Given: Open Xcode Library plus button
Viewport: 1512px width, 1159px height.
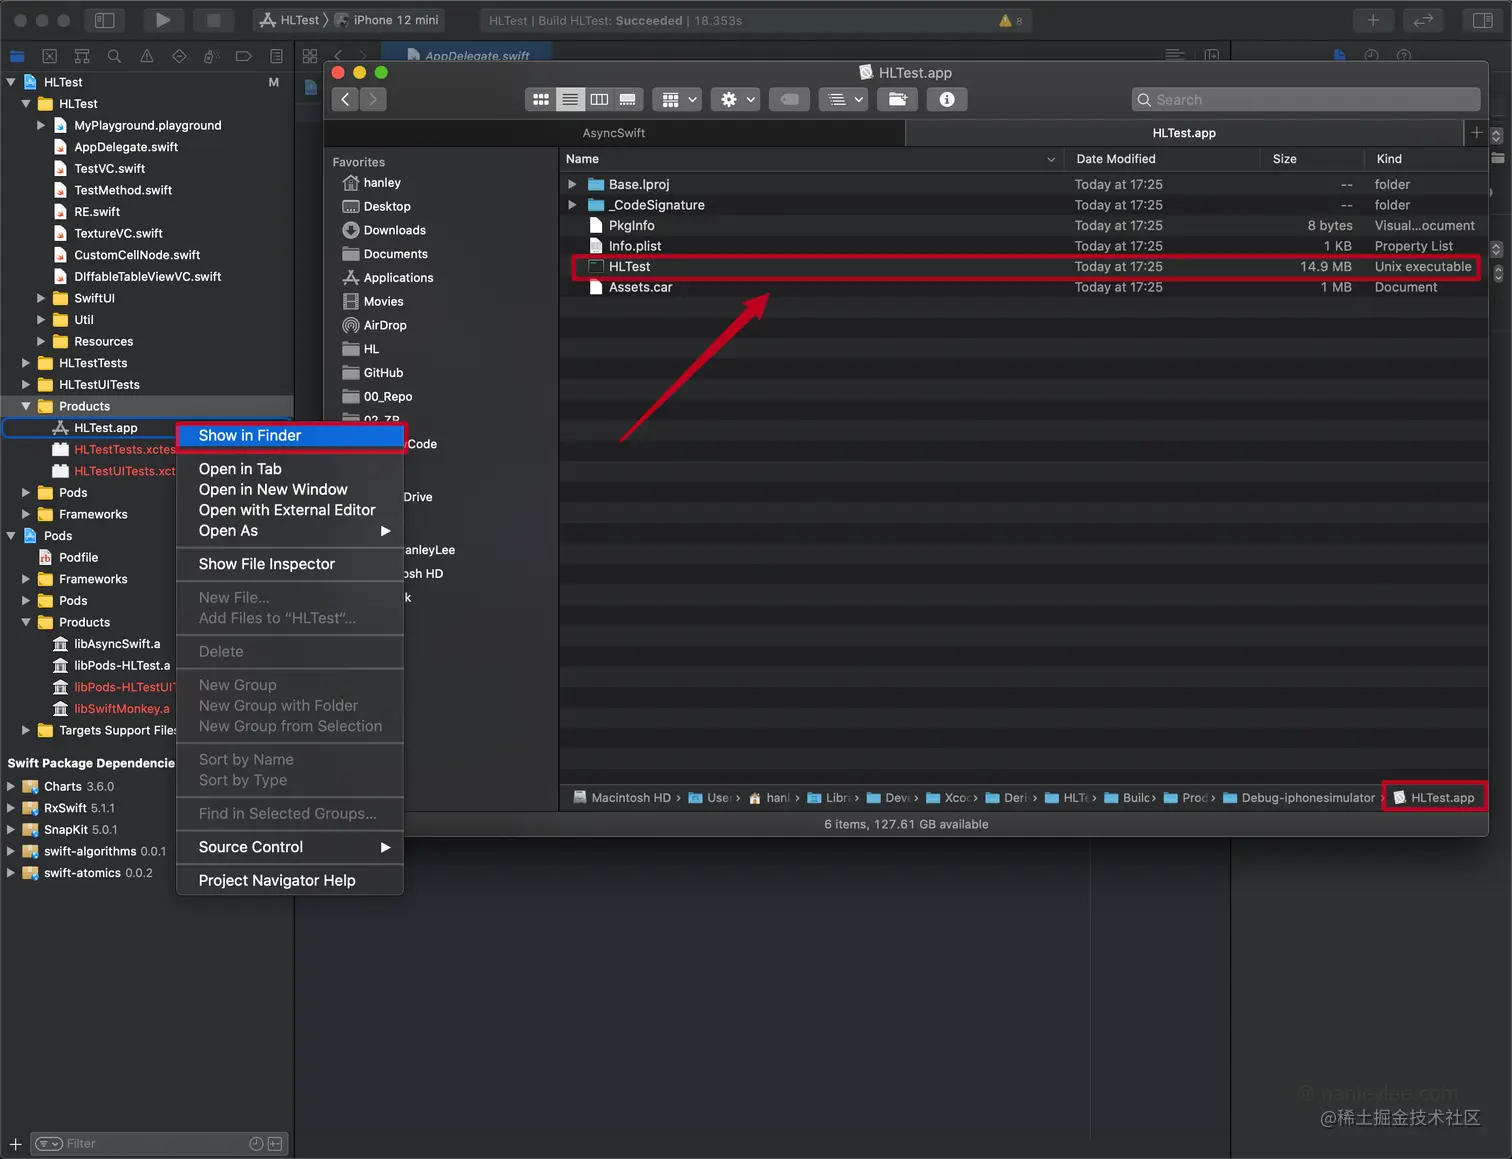Looking at the screenshot, I should (x=1373, y=20).
